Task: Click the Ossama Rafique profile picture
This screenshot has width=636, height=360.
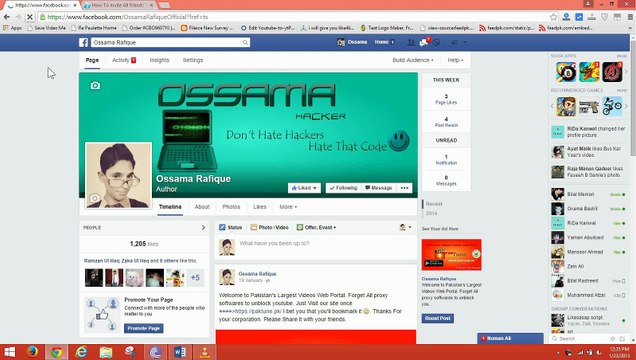Action: click(x=118, y=175)
